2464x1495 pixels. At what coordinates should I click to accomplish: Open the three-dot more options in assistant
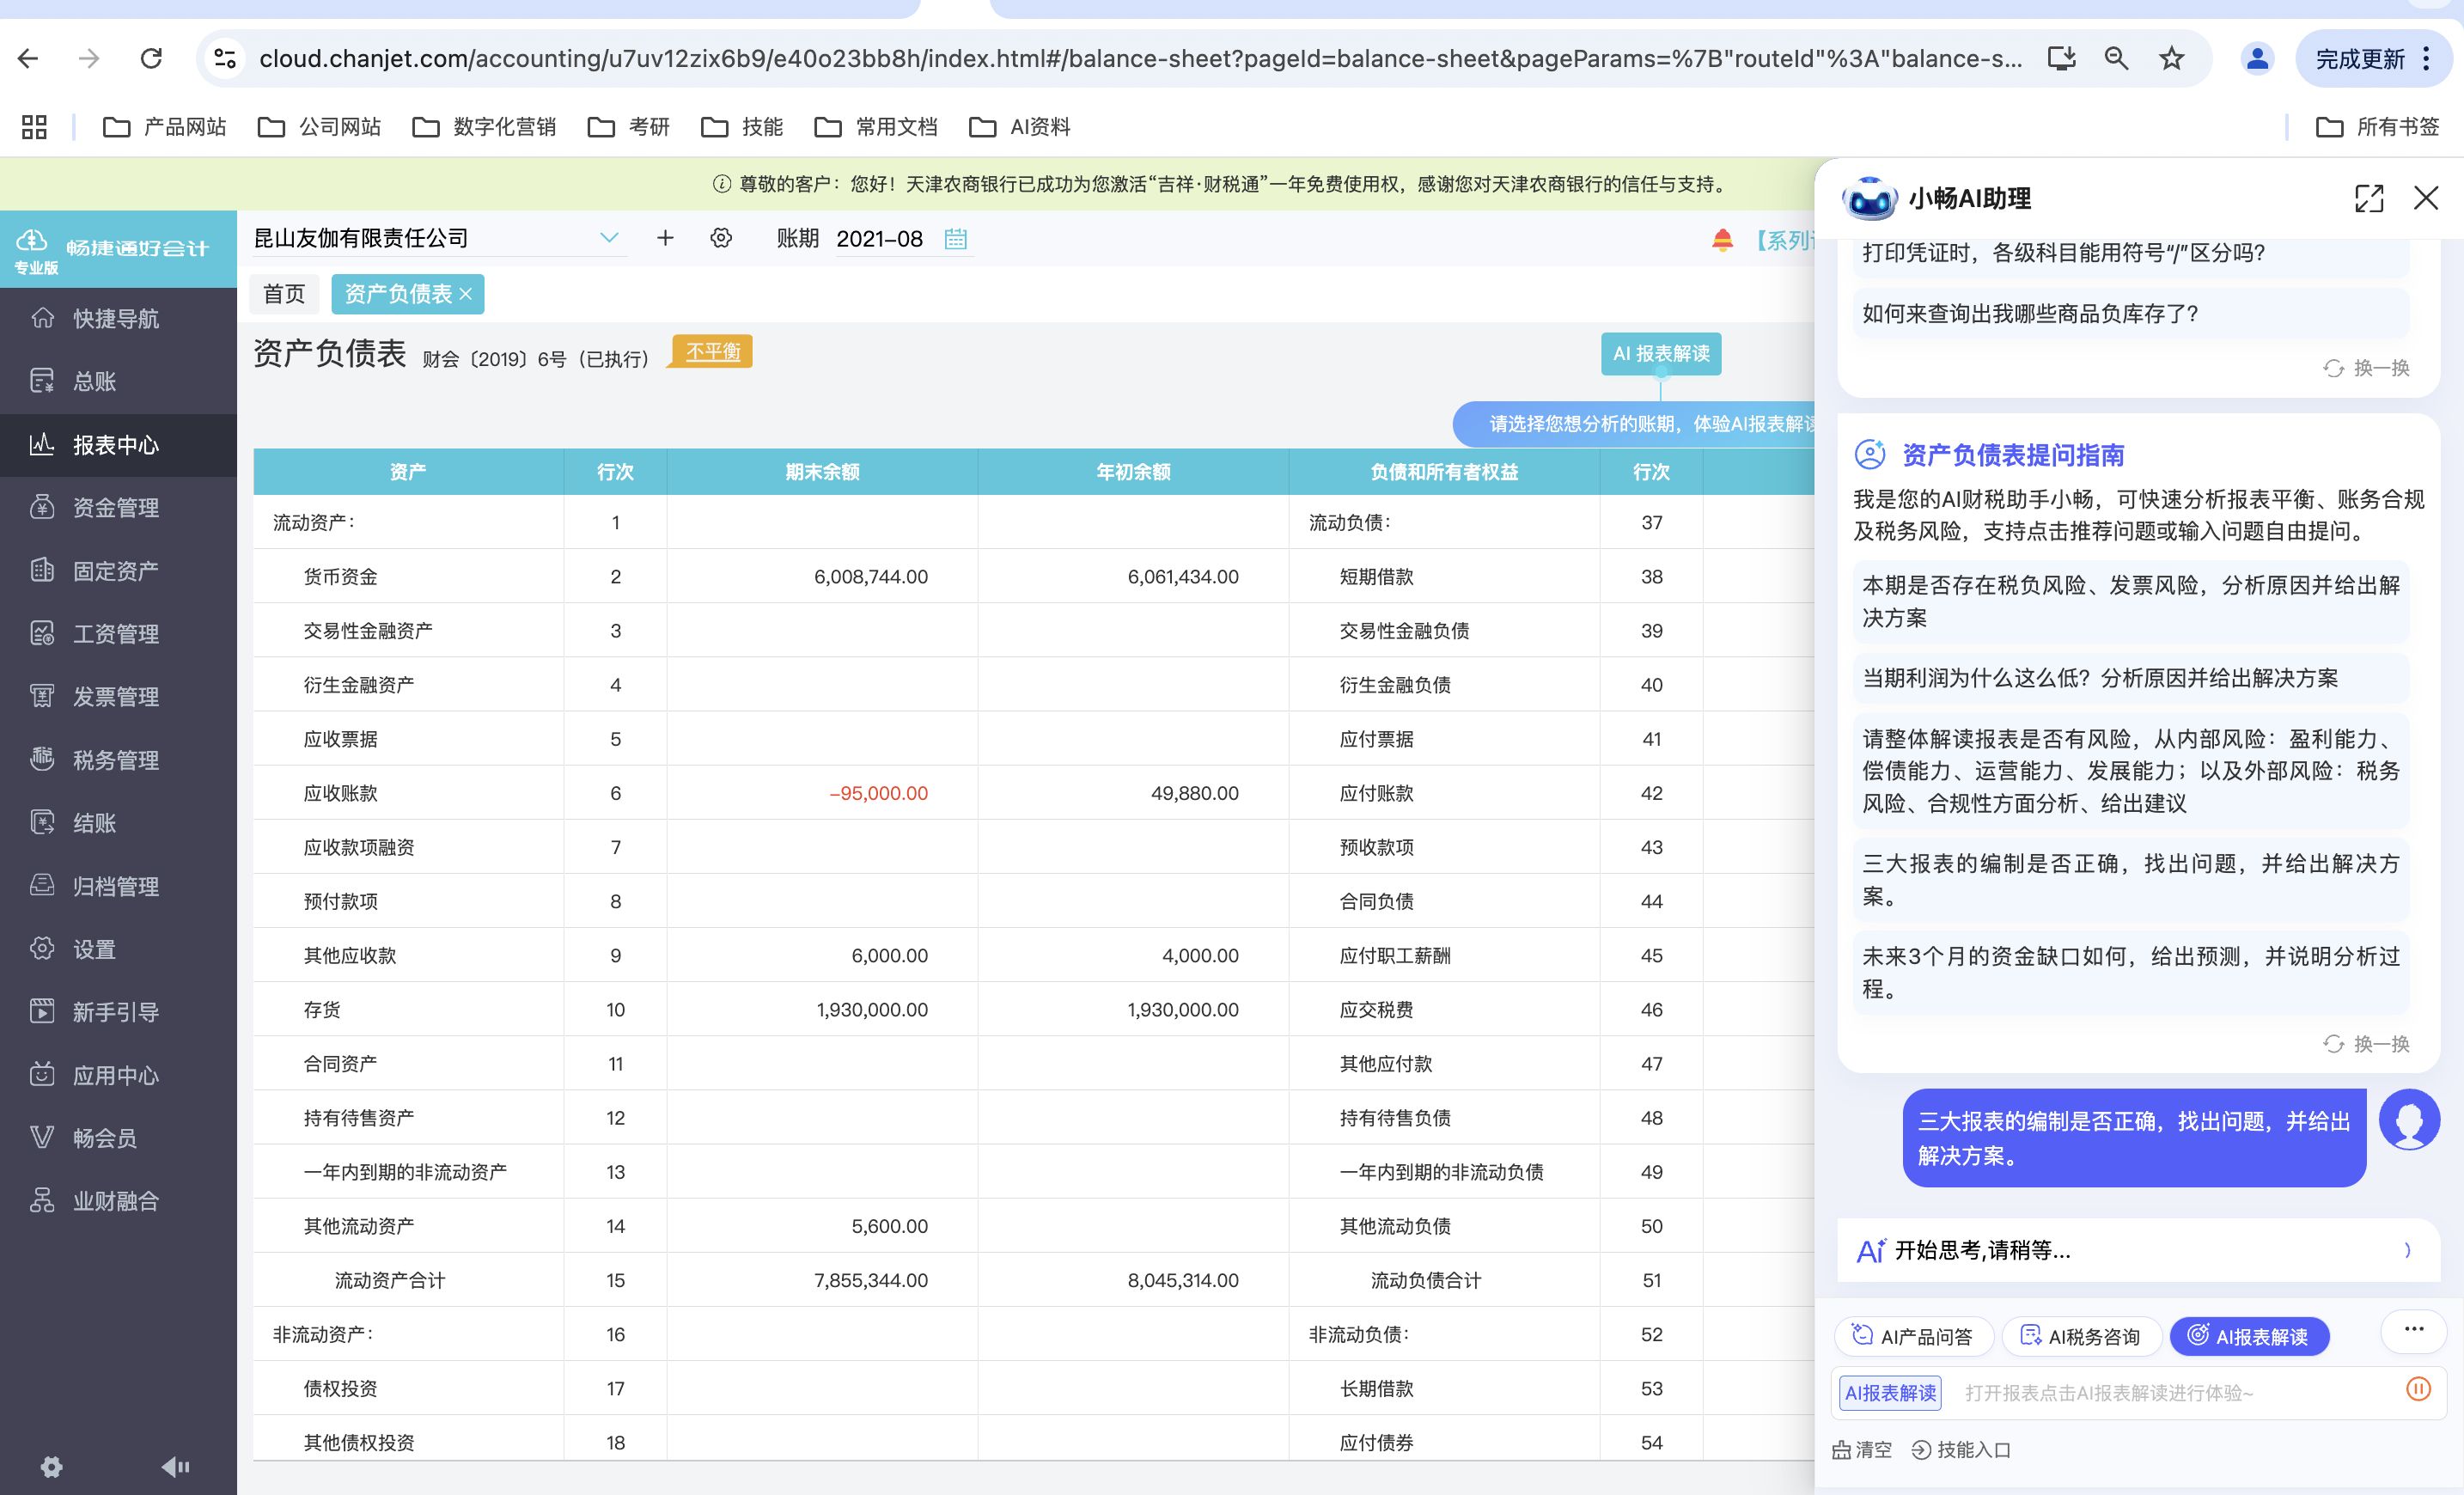click(x=2414, y=1329)
